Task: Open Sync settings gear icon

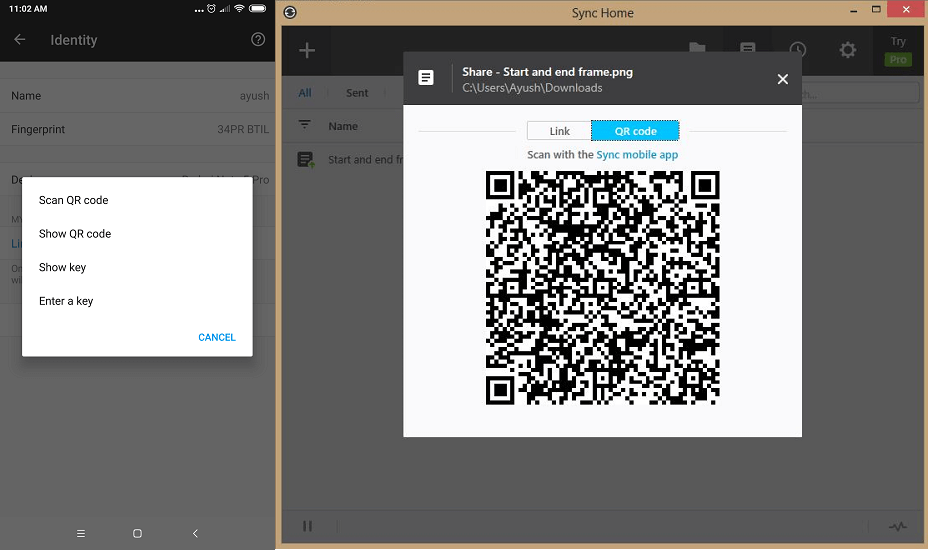Action: click(848, 50)
